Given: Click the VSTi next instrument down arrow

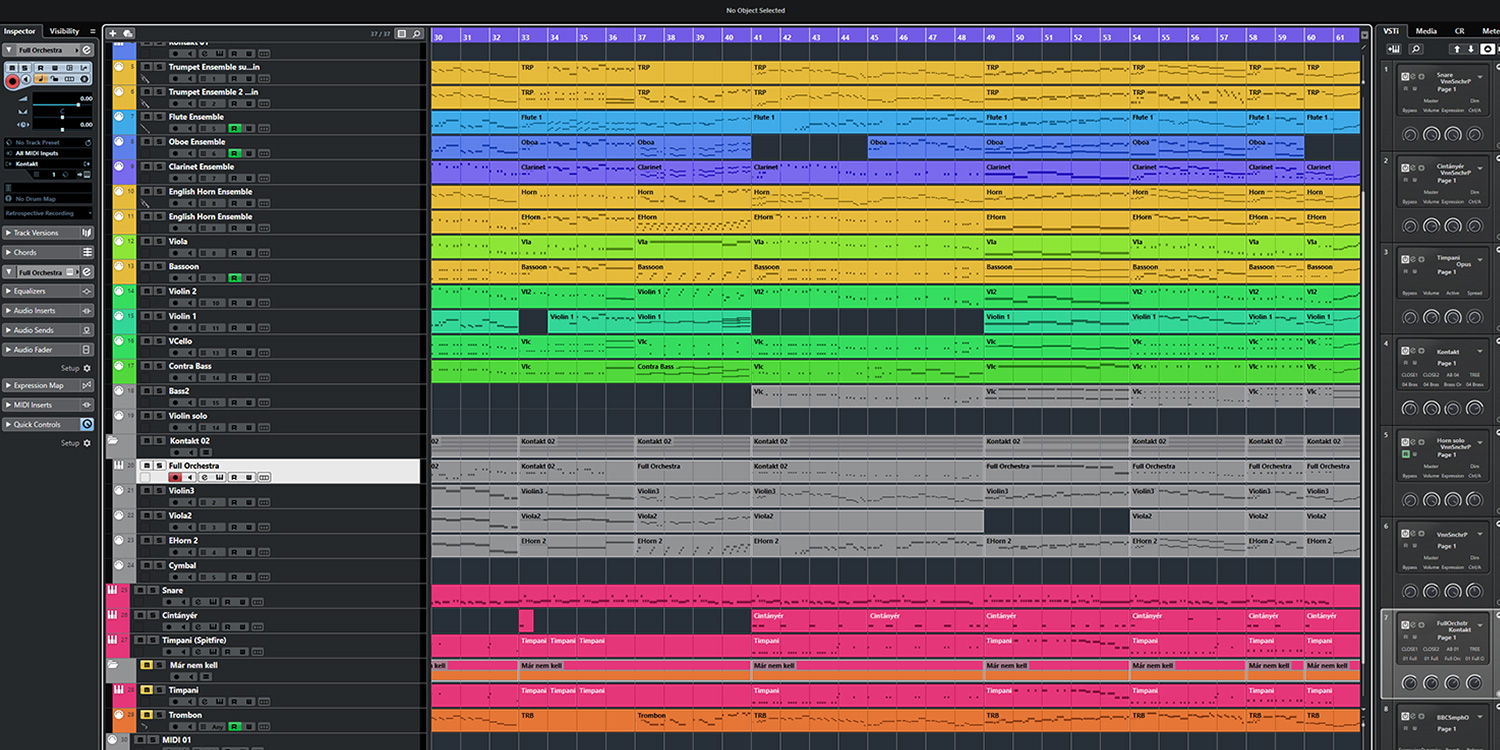Looking at the screenshot, I should pos(1471,48).
